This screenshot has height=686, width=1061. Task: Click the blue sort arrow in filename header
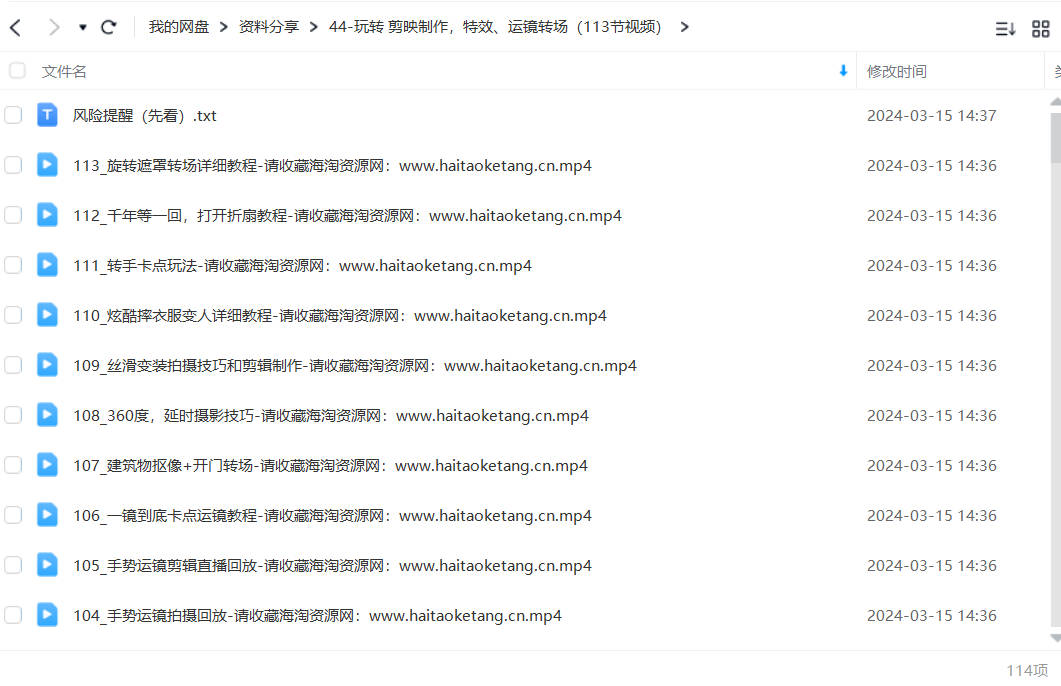coord(843,70)
